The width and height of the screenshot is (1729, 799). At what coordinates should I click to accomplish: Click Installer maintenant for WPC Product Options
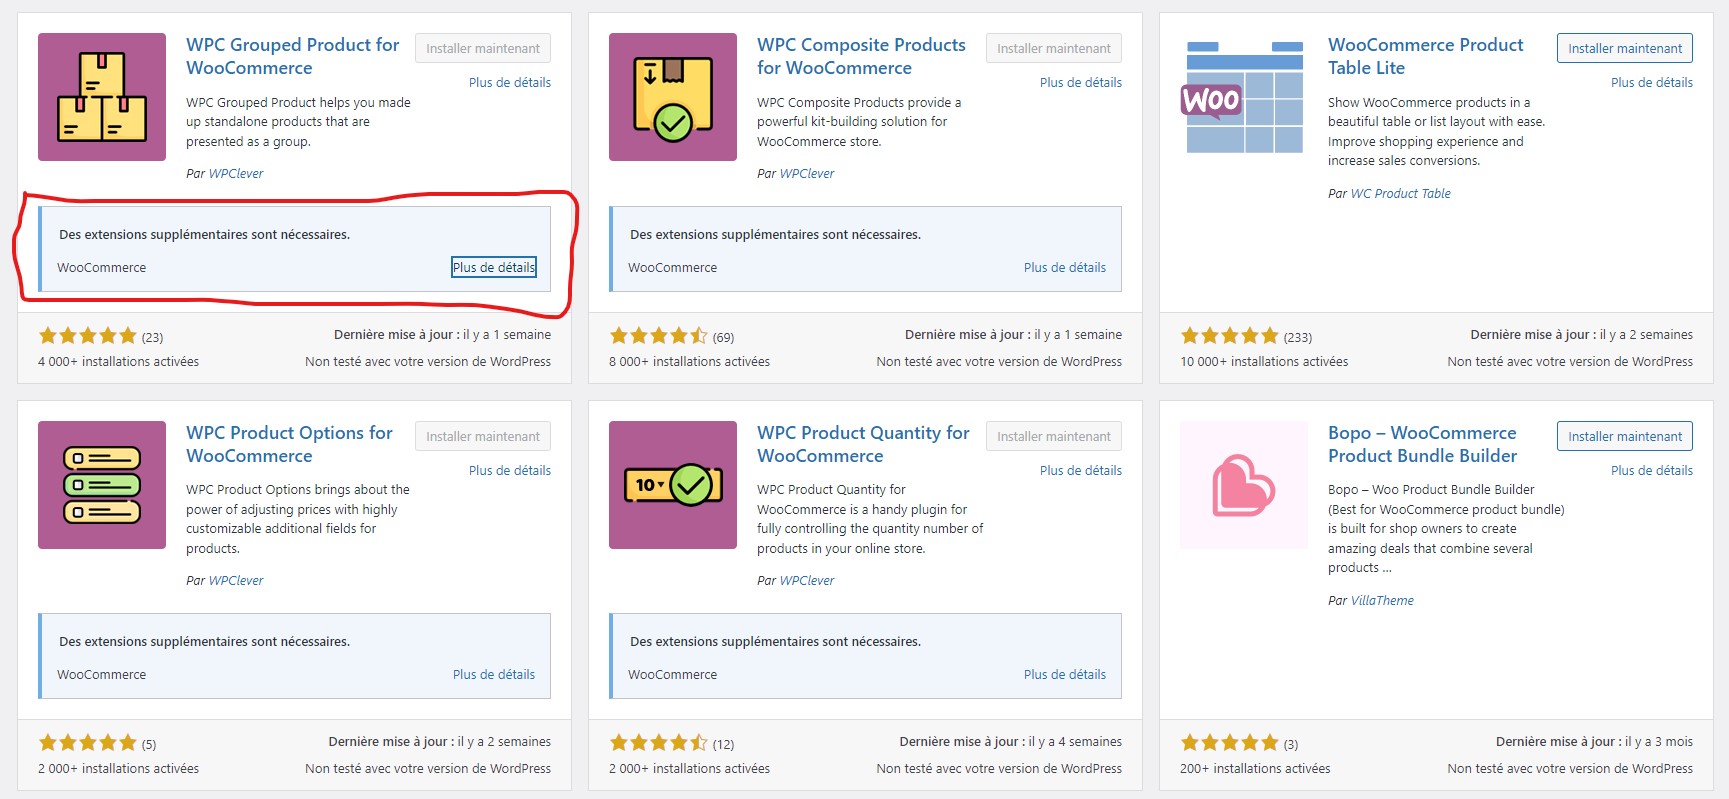tap(483, 436)
